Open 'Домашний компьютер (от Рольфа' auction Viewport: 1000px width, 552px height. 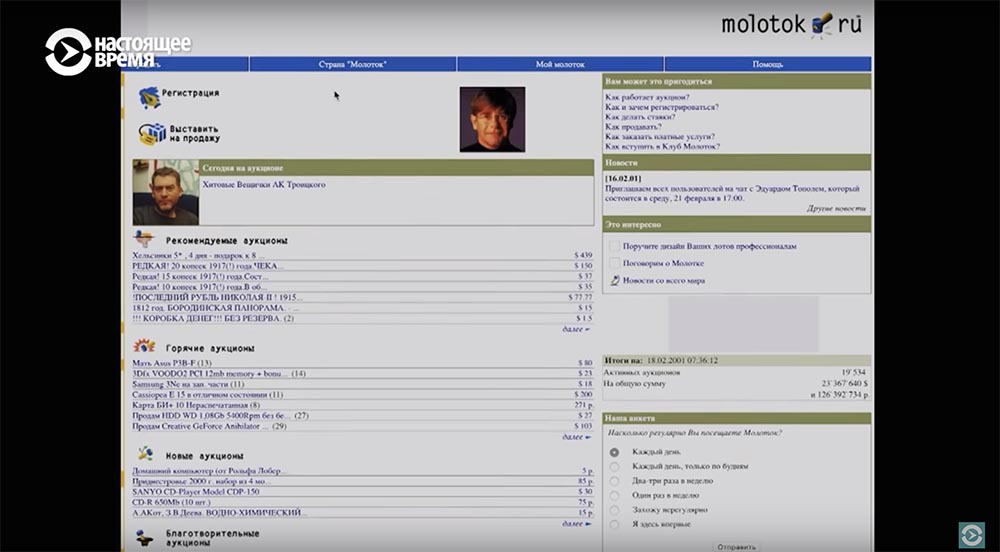pos(209,470)
